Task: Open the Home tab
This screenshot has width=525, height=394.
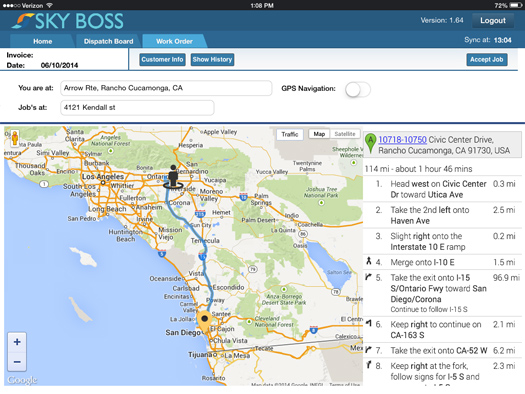Action: point(43,41)
